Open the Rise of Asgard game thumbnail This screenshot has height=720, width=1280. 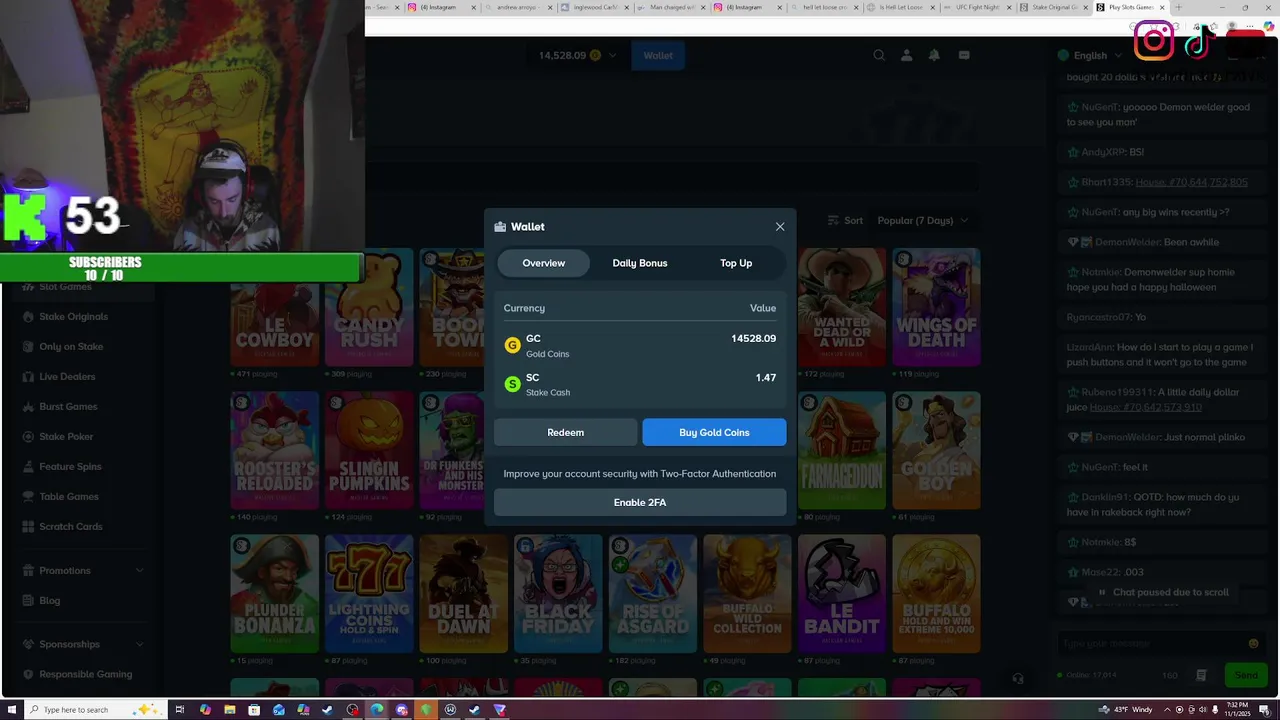(653, 594)
